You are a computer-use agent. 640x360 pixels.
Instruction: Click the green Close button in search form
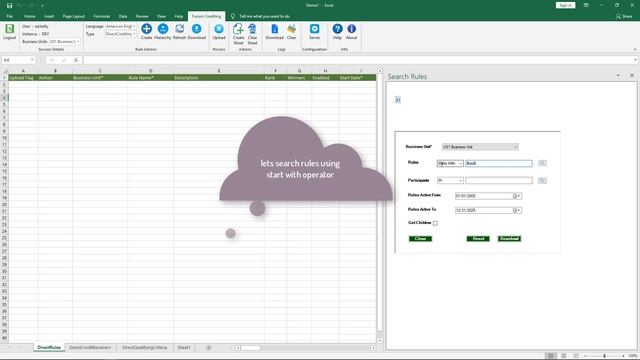pyautogui.click(x=420, y=239)
